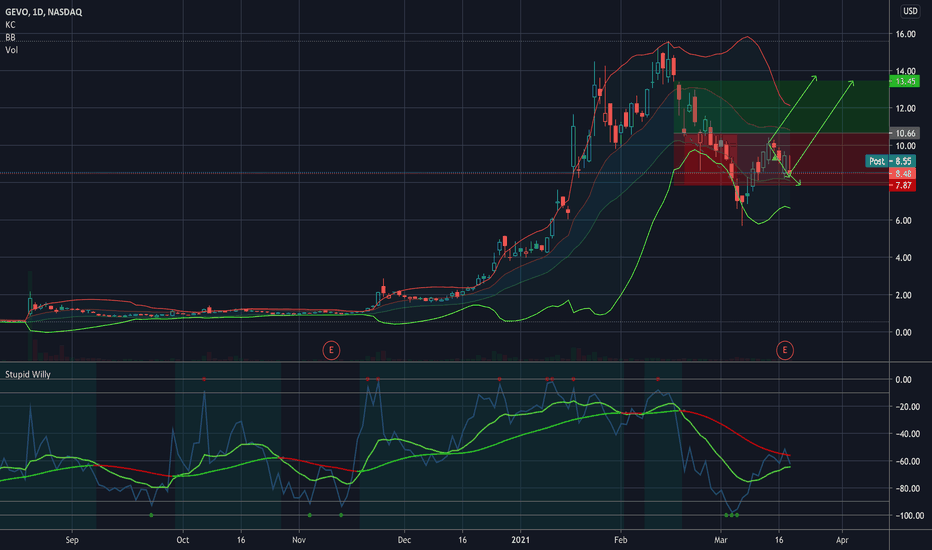Screen dimensions: 932x550
Task: Click the Mar date on time axis
Action: [x=721, y=540]
